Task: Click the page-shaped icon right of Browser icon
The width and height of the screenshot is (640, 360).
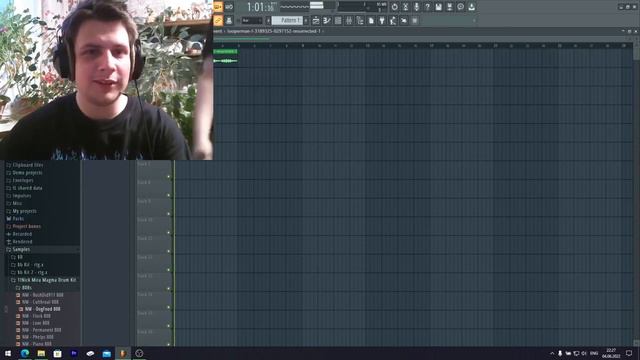Action: coord(371,20)
